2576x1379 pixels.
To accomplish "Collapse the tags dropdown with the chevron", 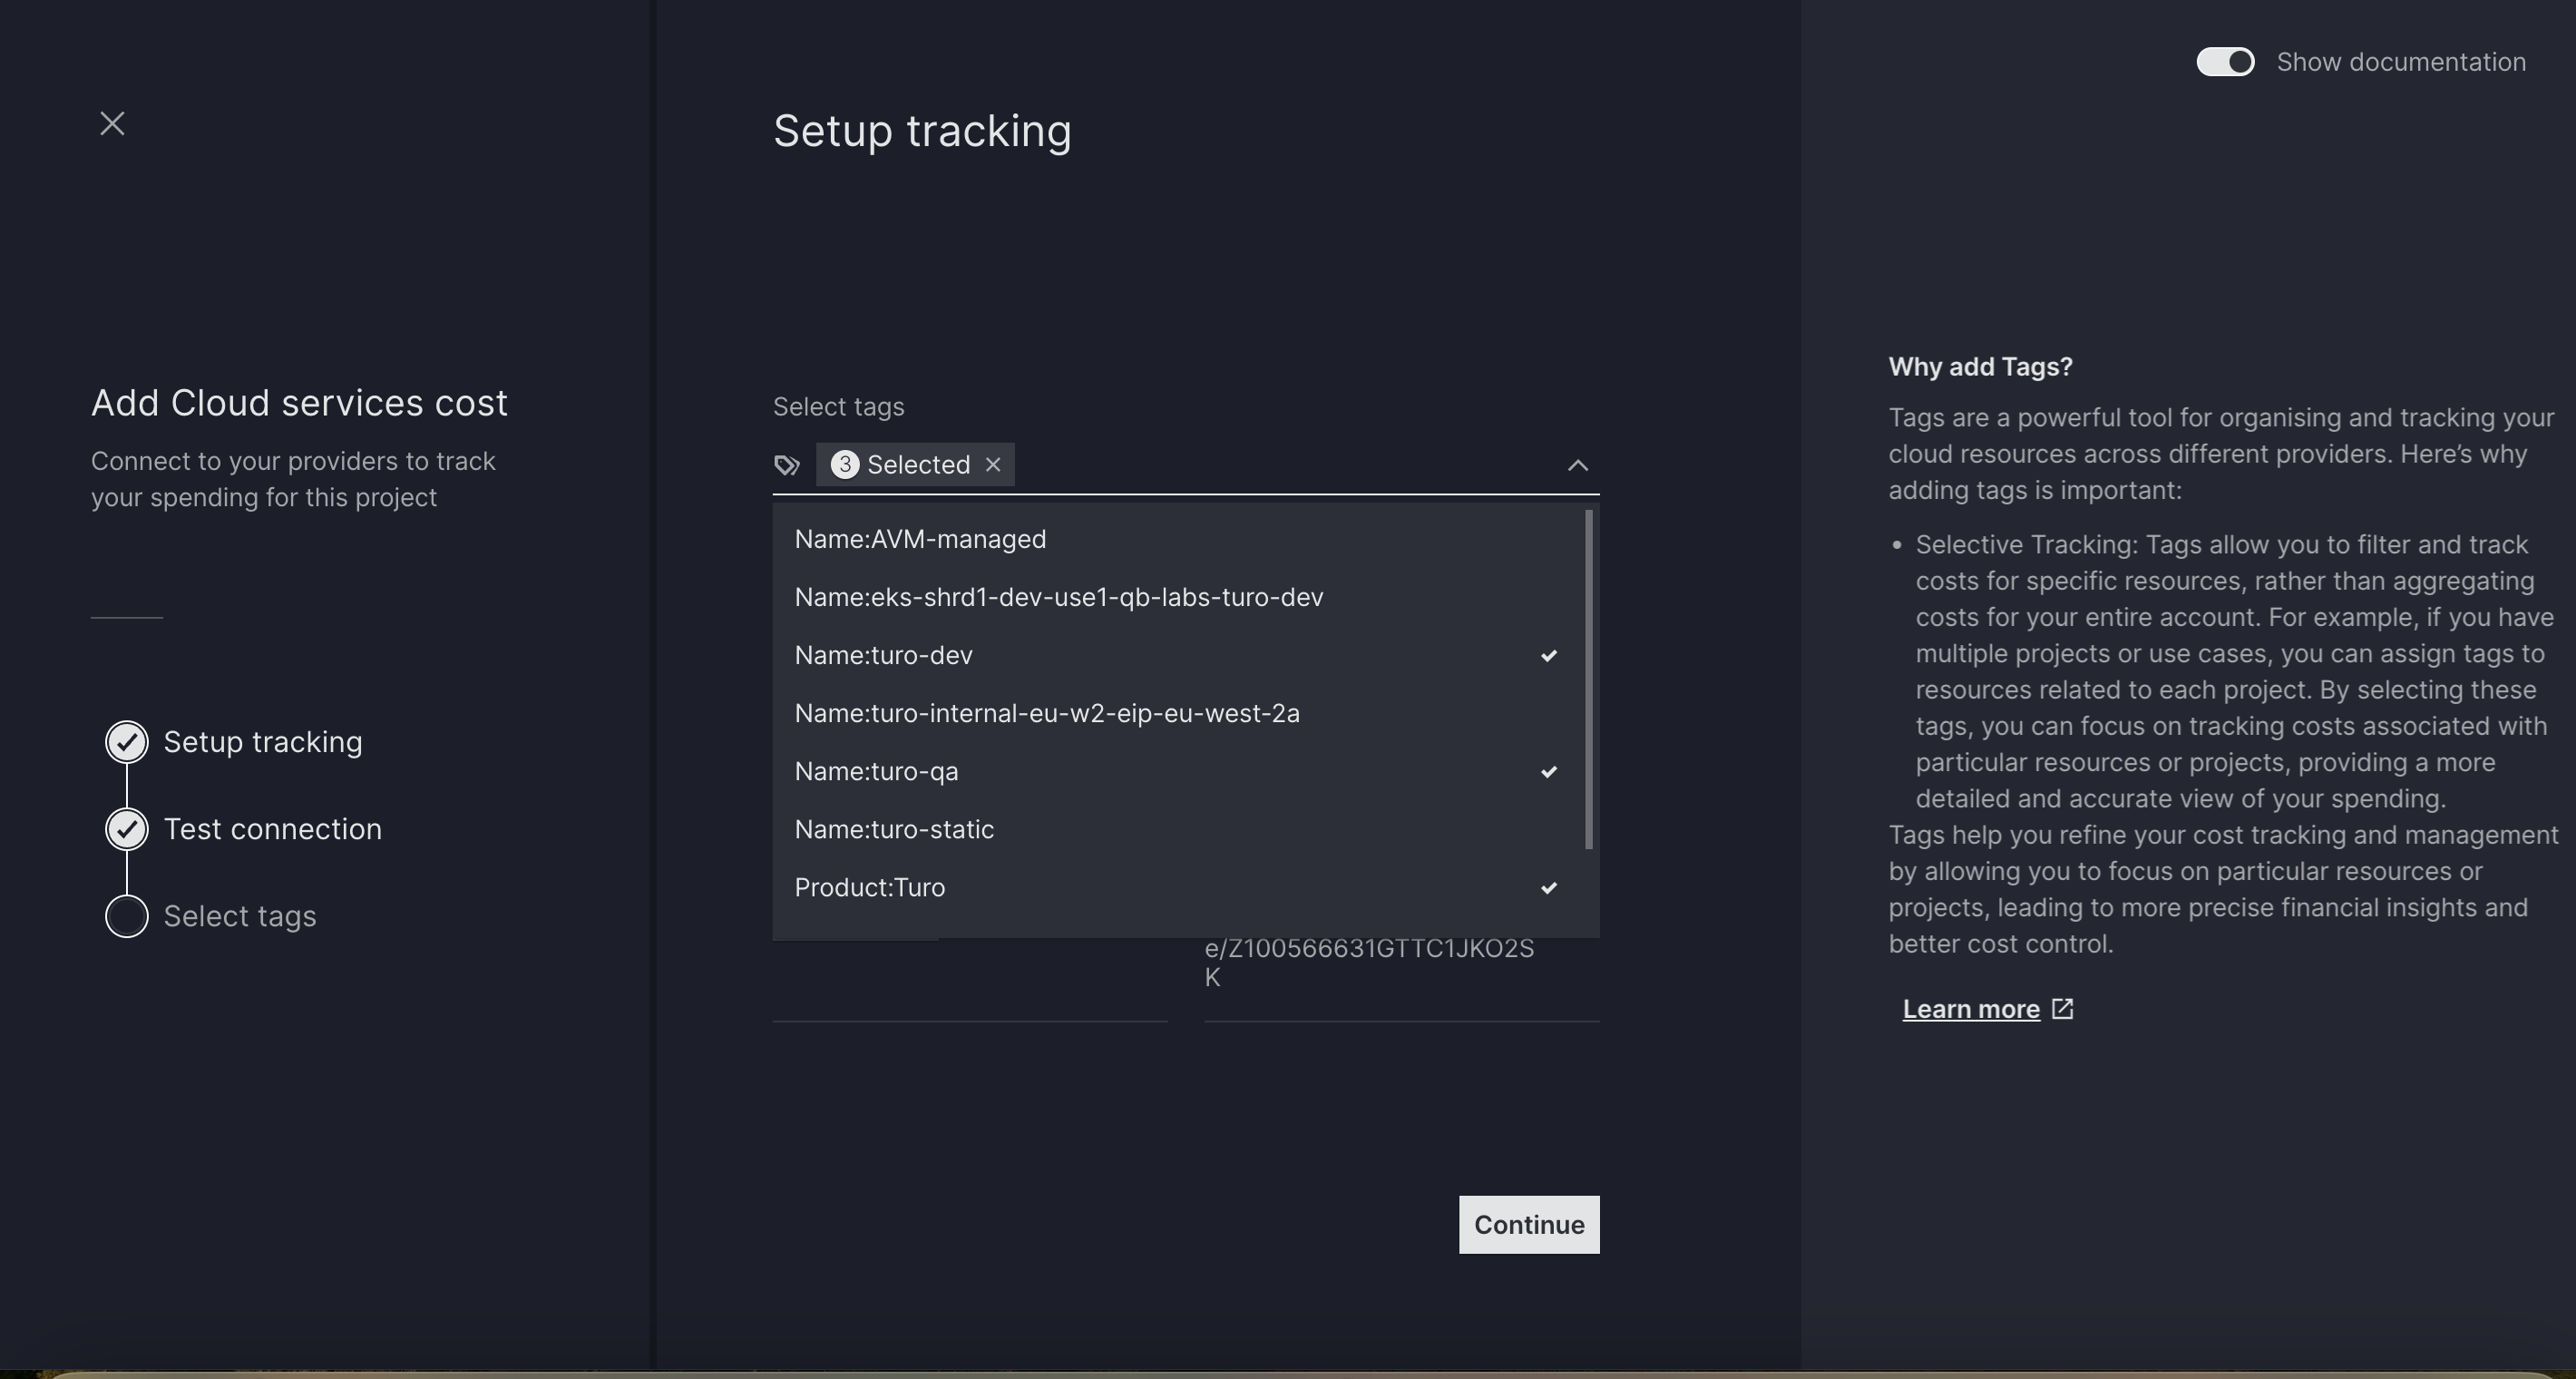I will [x=1577, y=465].
